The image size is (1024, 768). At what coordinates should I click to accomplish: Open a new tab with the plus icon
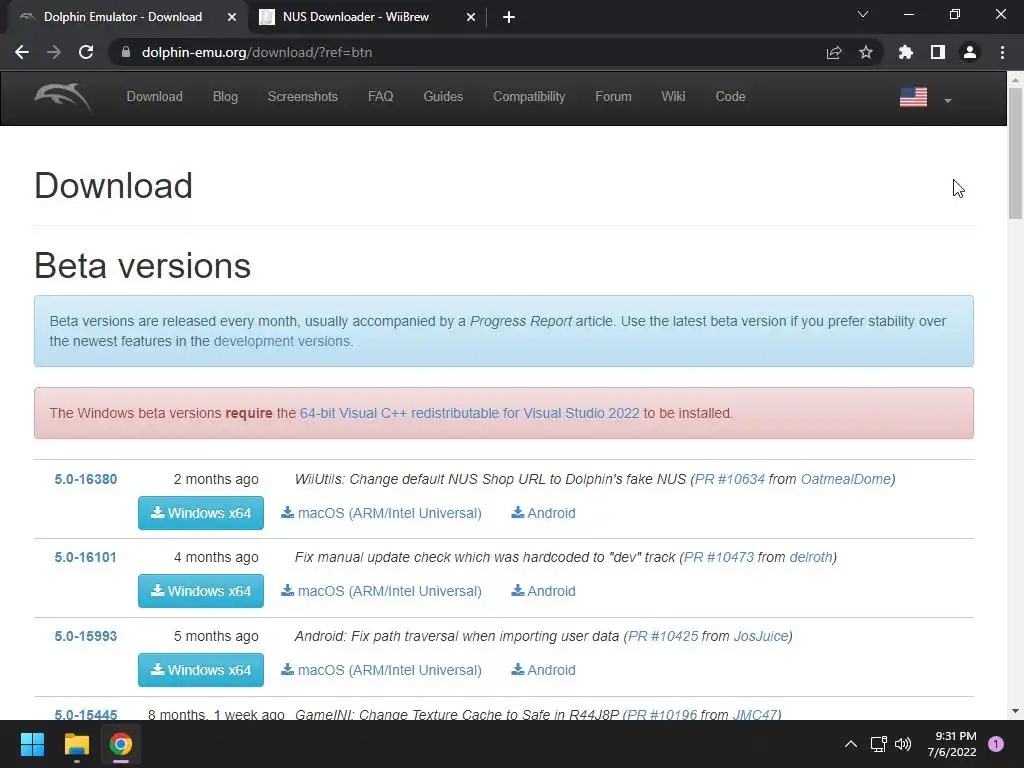point(509,18)
